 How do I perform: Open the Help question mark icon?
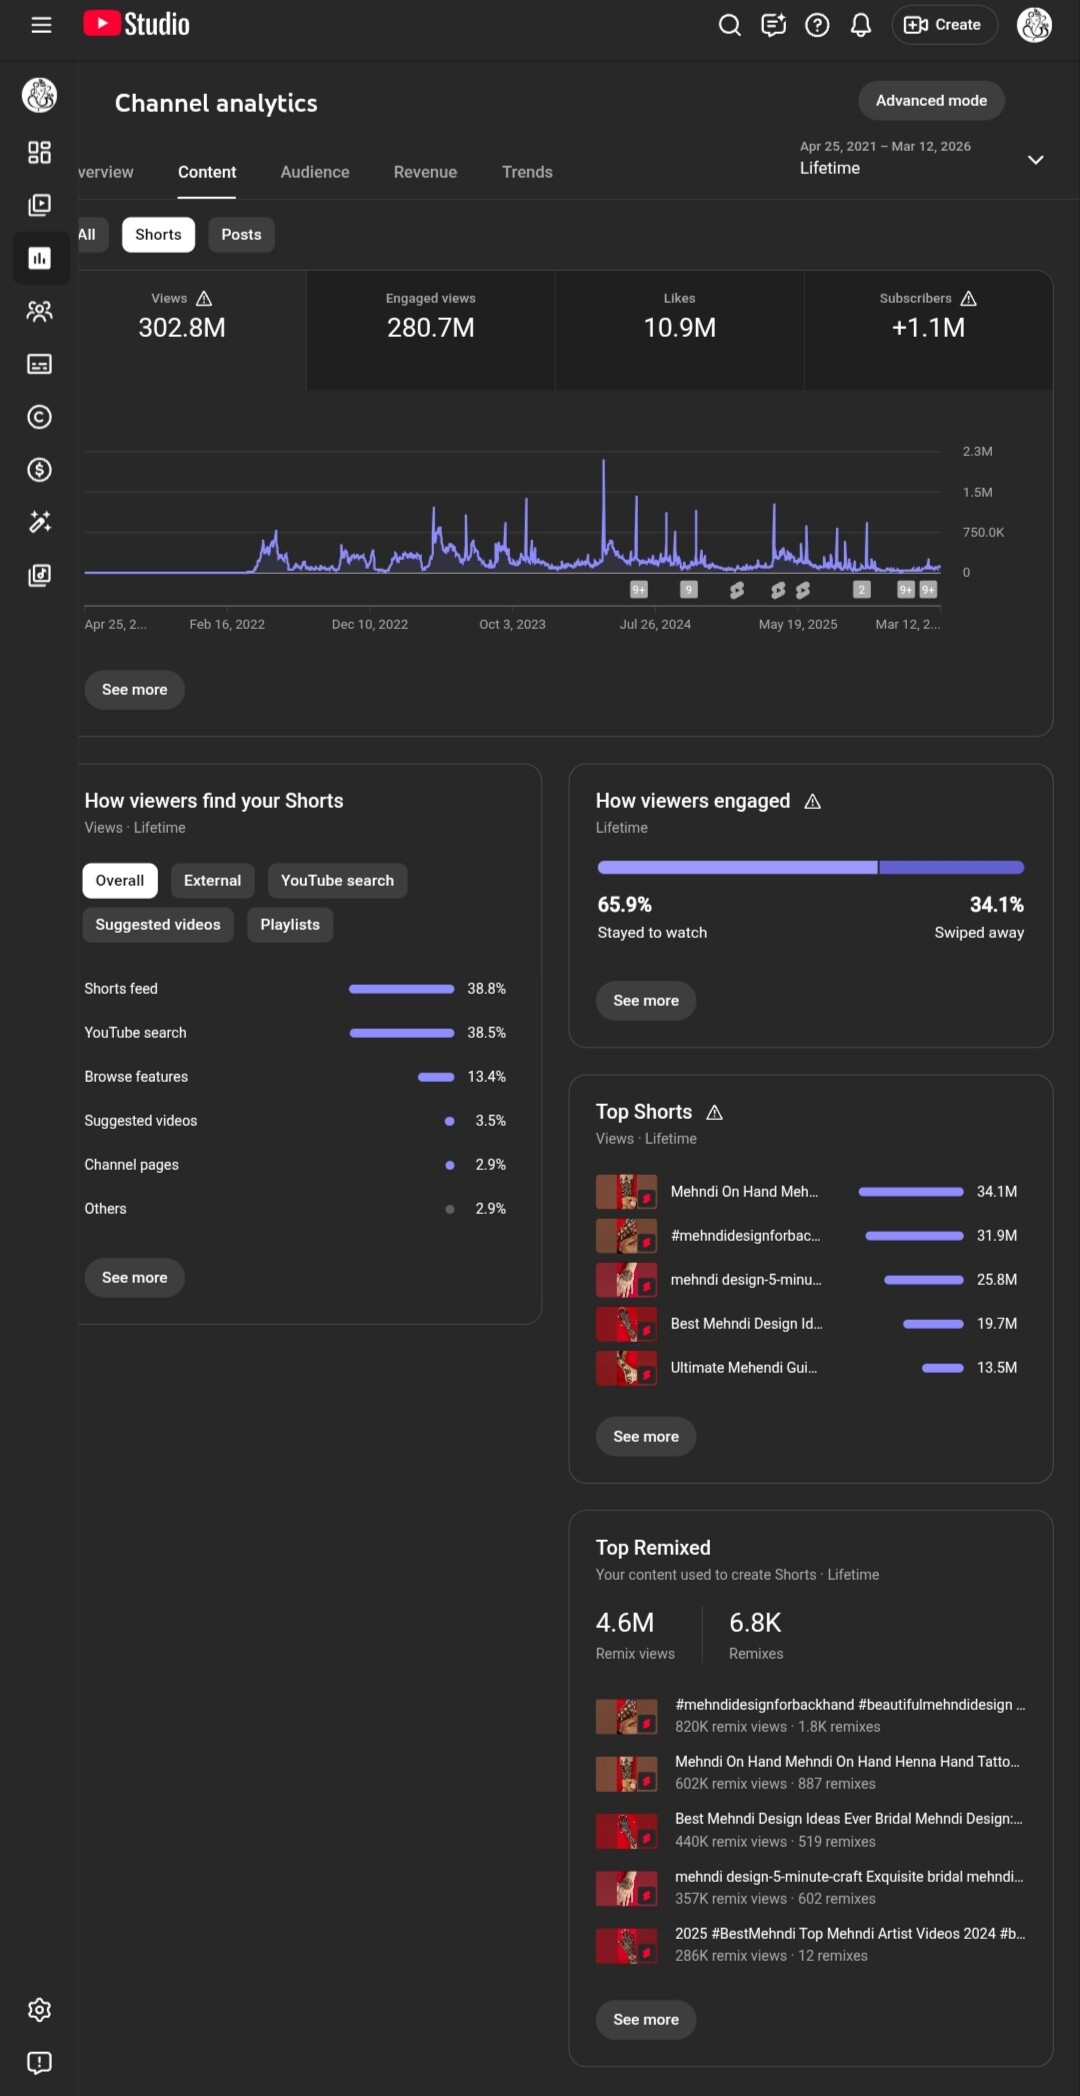coord(817,25)
